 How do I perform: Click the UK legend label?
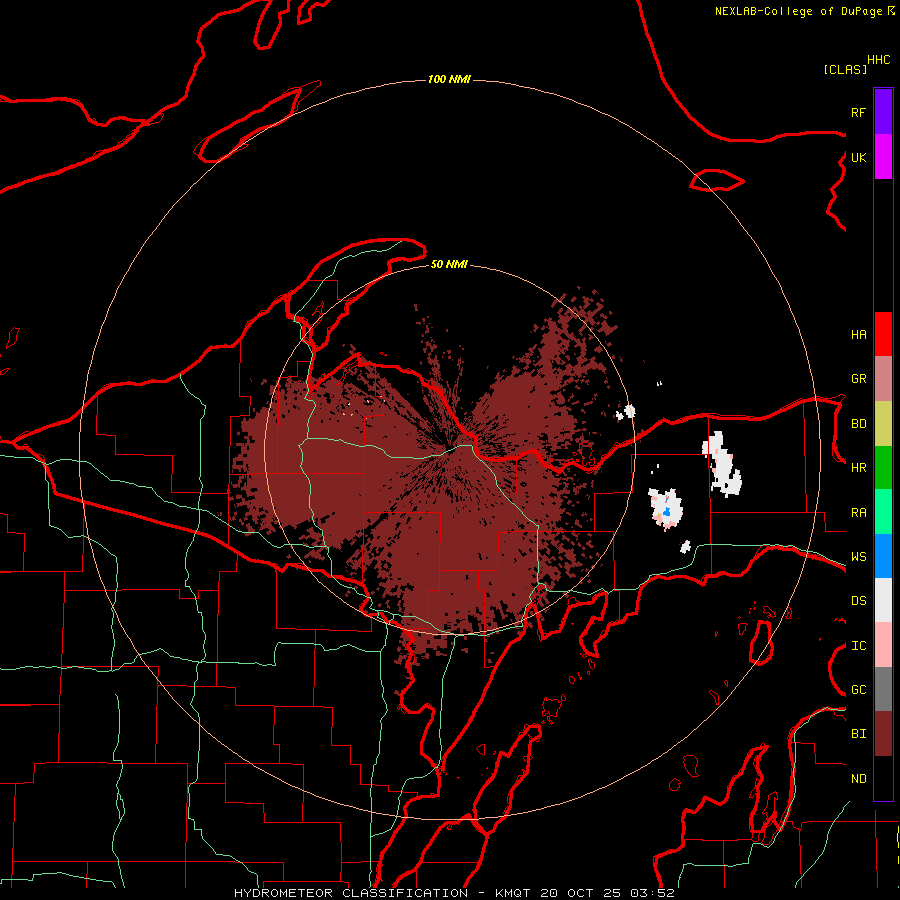[858, 157]
